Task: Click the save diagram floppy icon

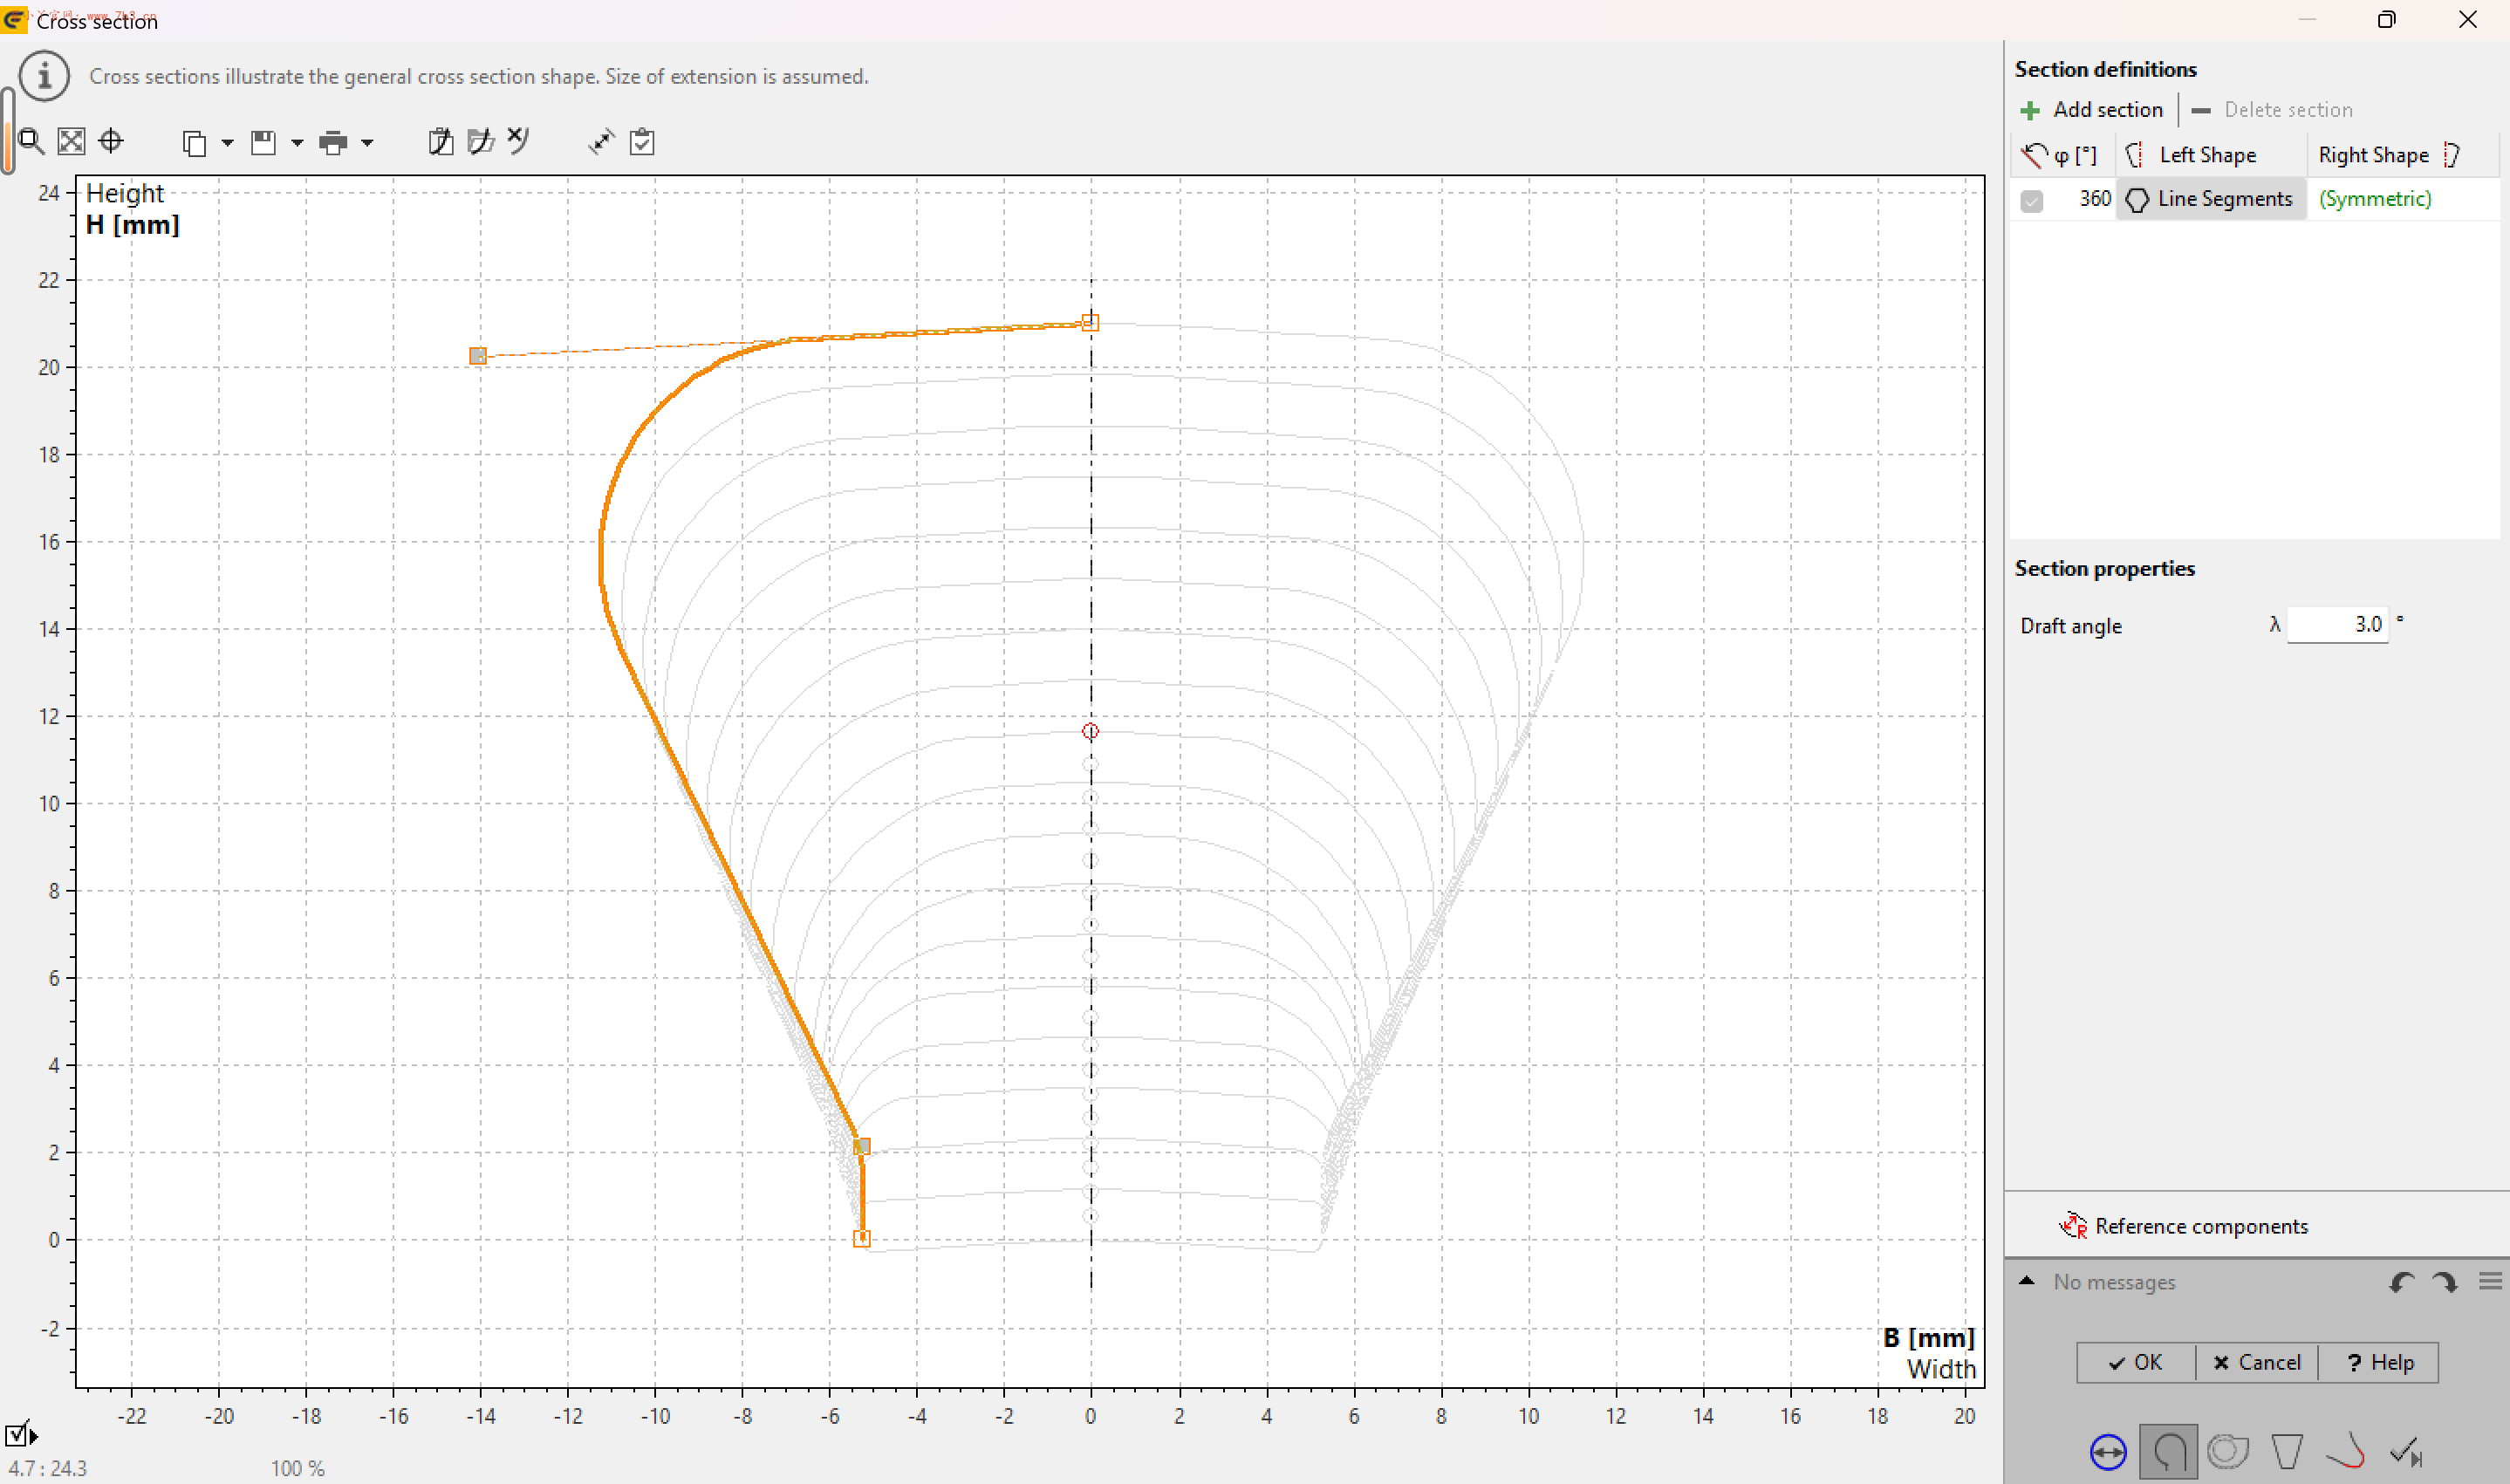Action: (x=263, y=143)
